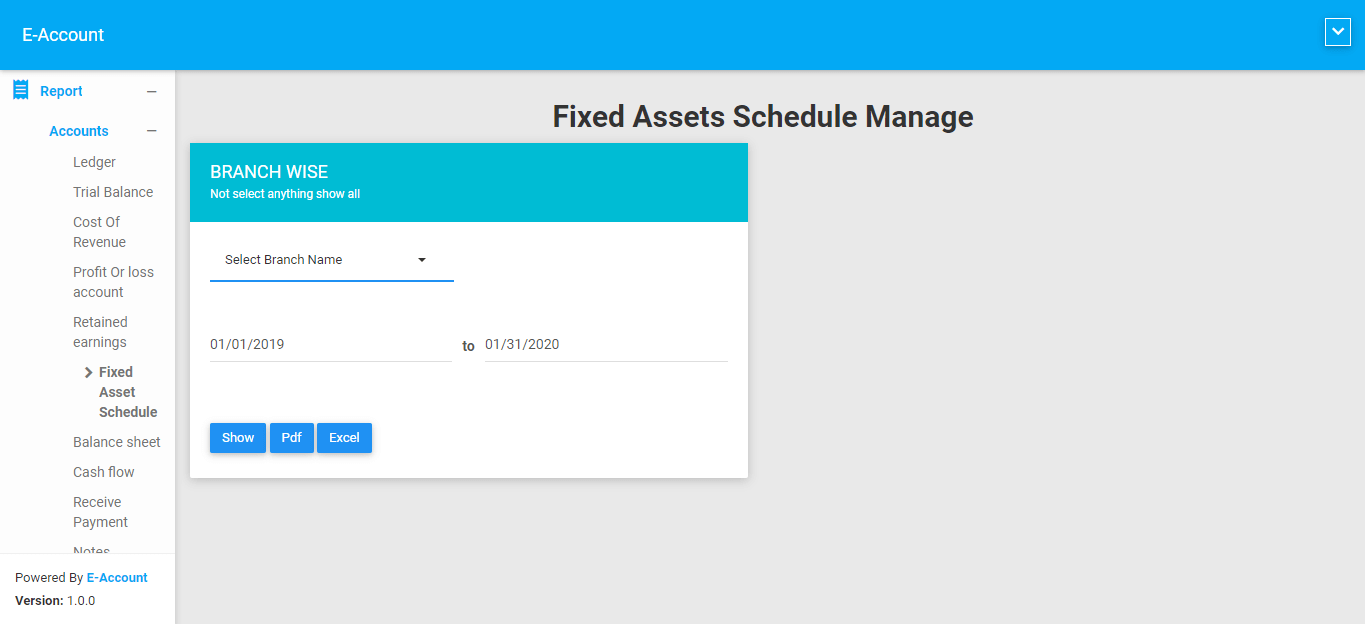The height and width of the screenshot is (624, 1365).
Task: Open the Trial Balance report
Action: pos(113,192)
